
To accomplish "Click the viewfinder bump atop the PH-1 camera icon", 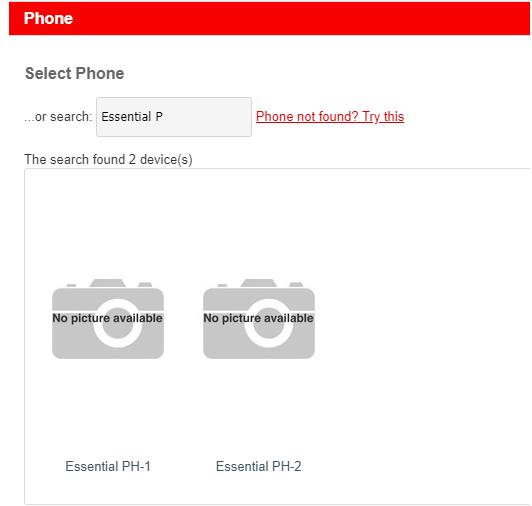I will (108, 283).
